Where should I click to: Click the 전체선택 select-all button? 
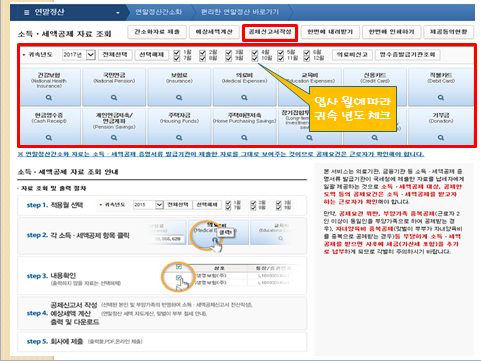pyautogui.click(x=115, y=55)
